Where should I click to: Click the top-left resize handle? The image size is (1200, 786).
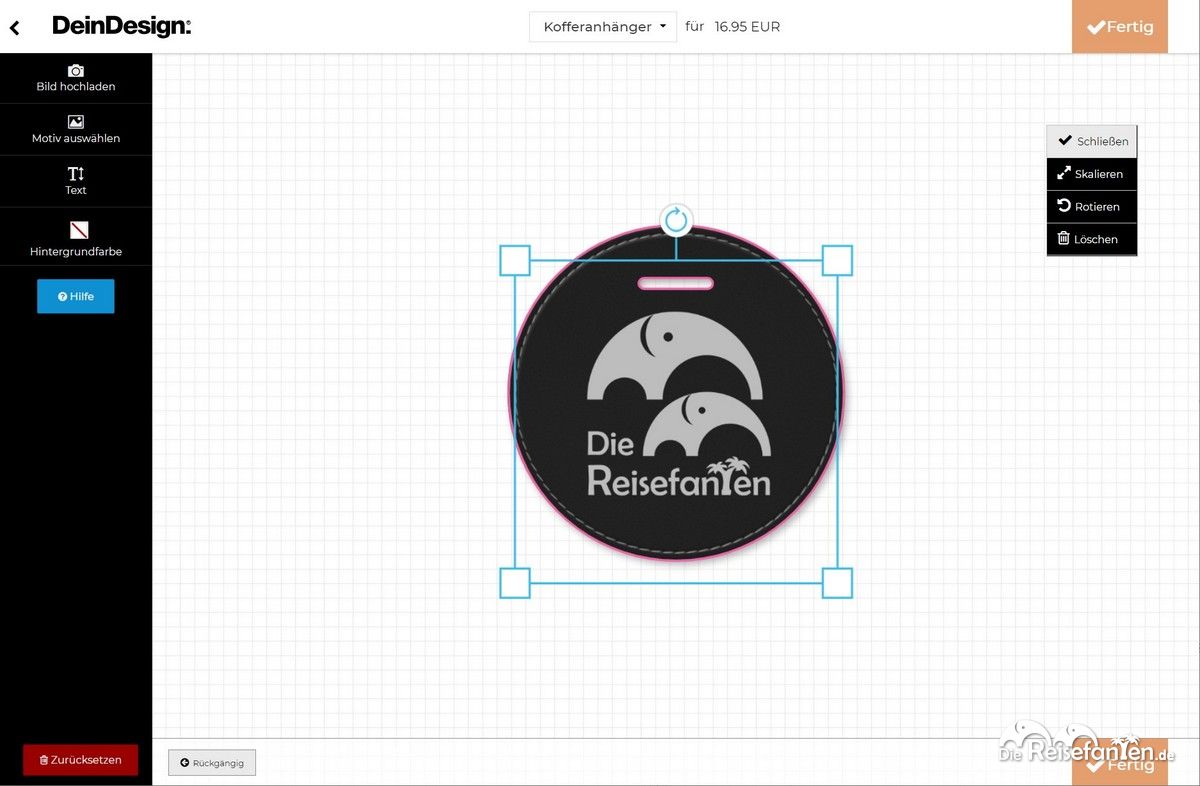tap(515, 261)
